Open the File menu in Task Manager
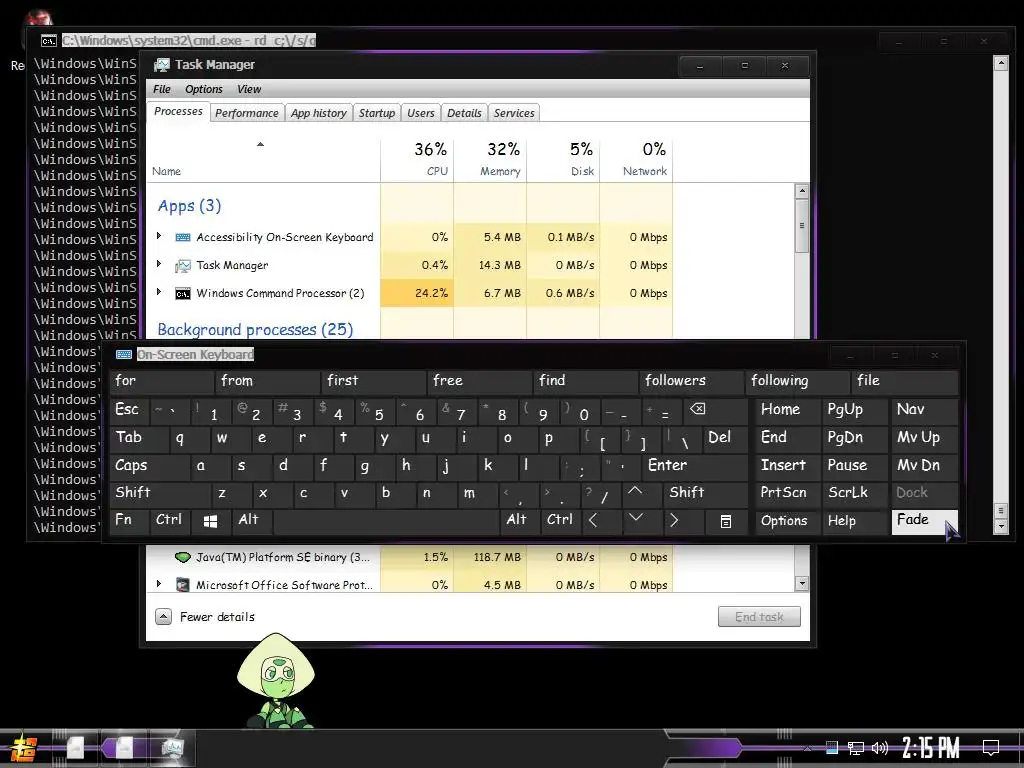Image resolution: width=1024 pixels, height=768 pixels. tap(161, 89)
